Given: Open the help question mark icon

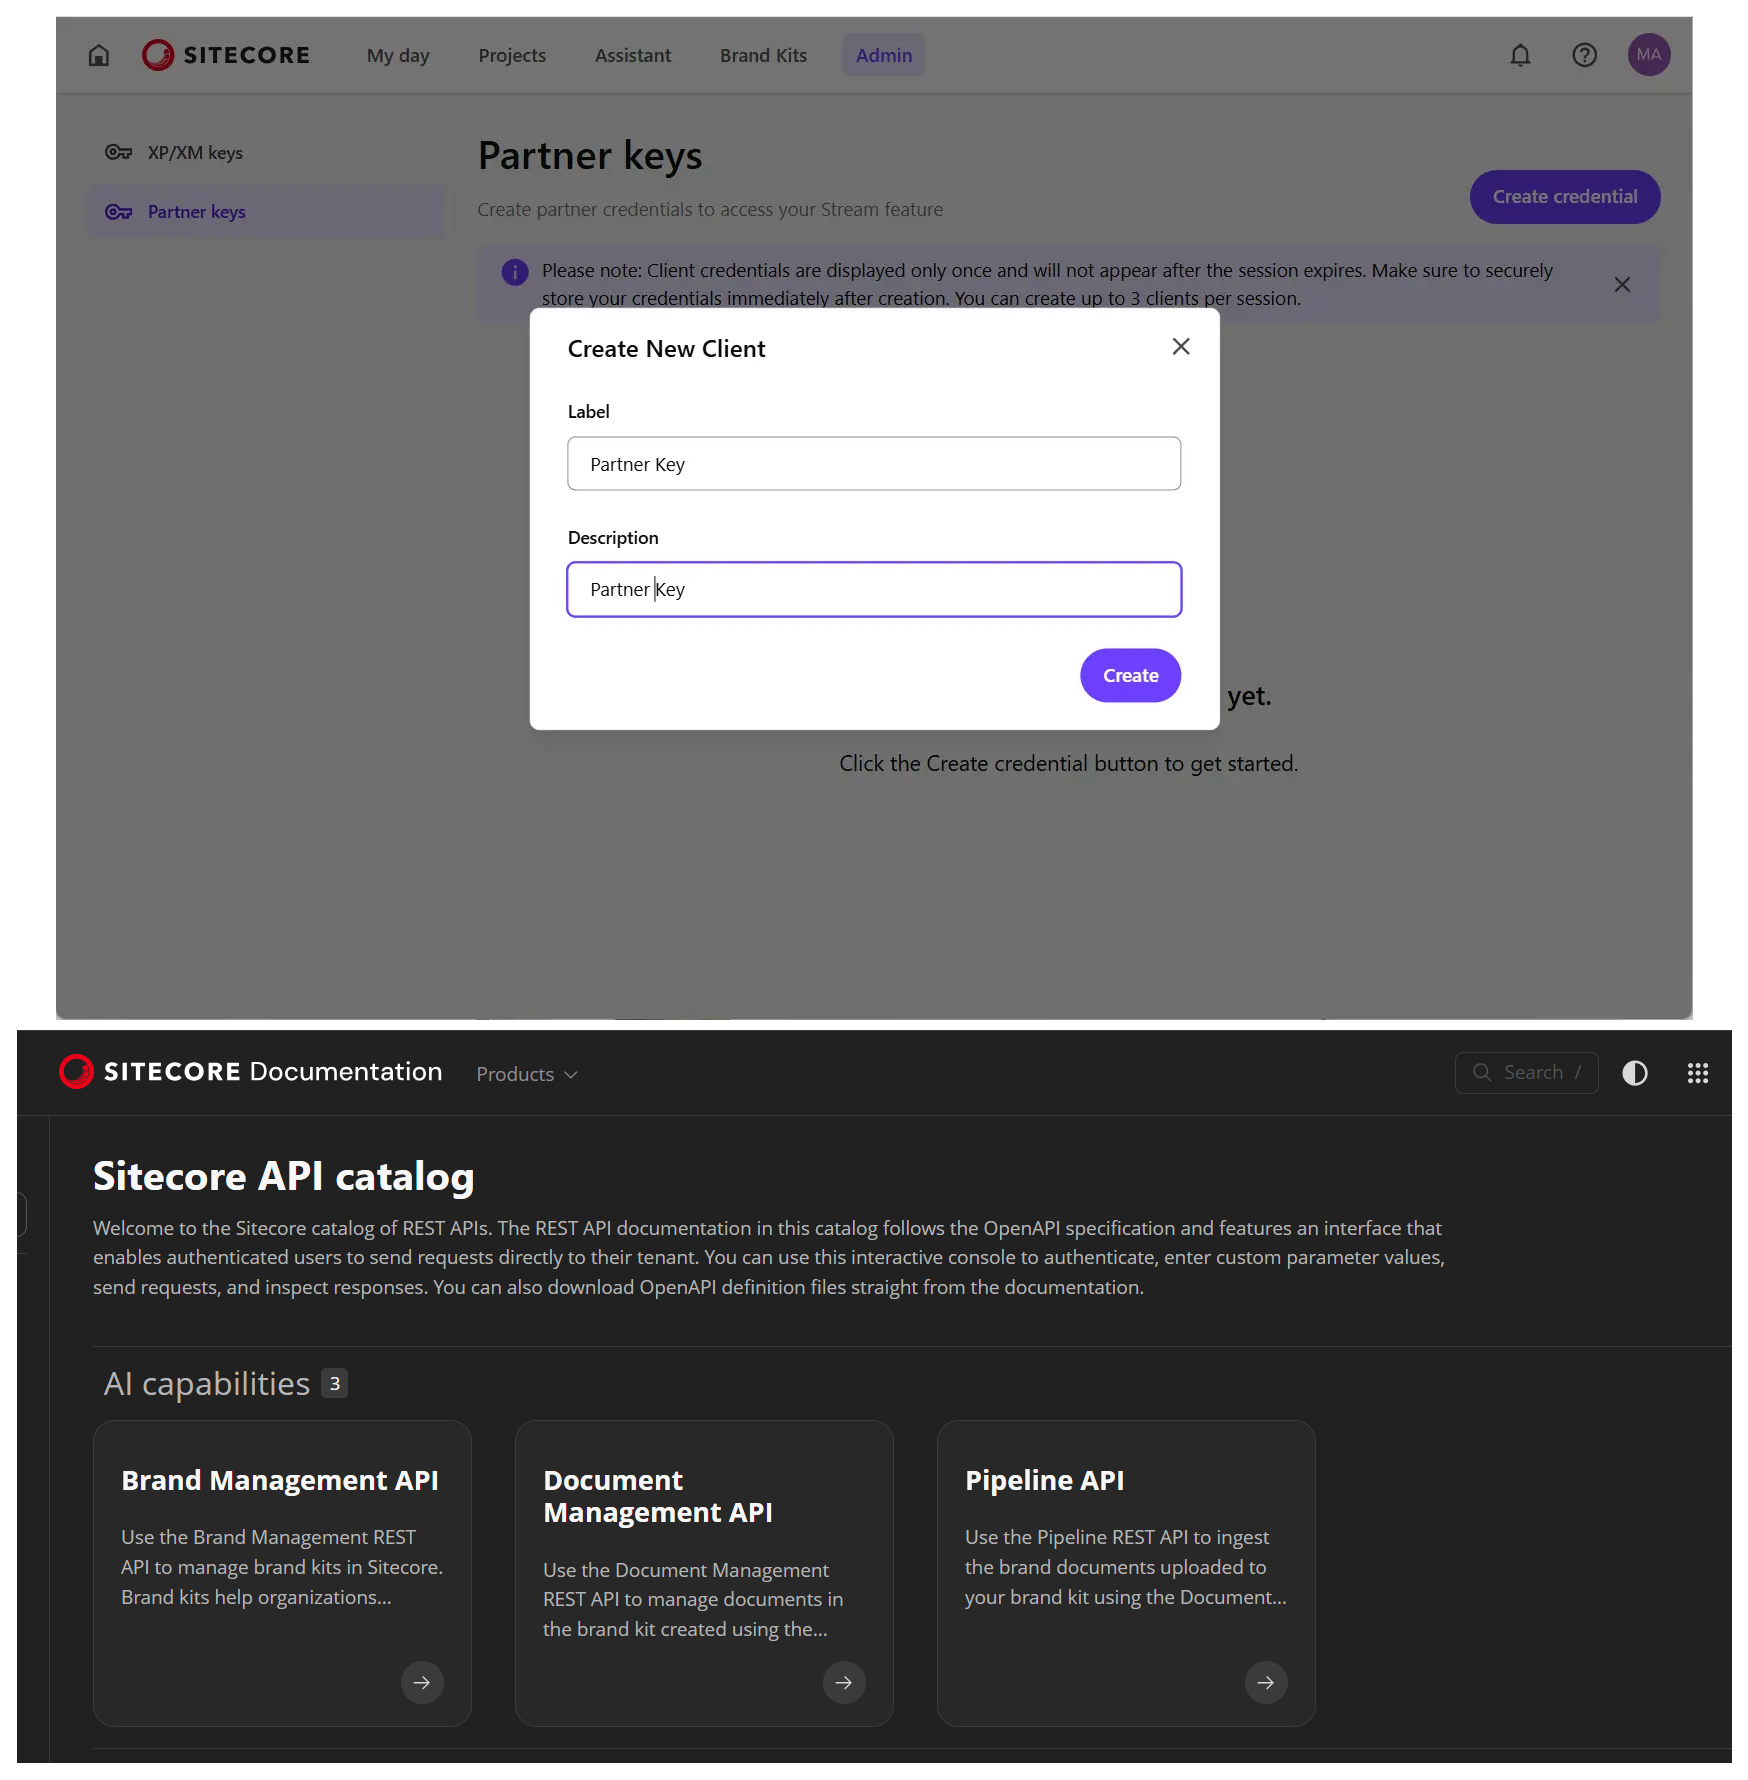Looking at the screenshot, I should click(x=1584, y=56).
